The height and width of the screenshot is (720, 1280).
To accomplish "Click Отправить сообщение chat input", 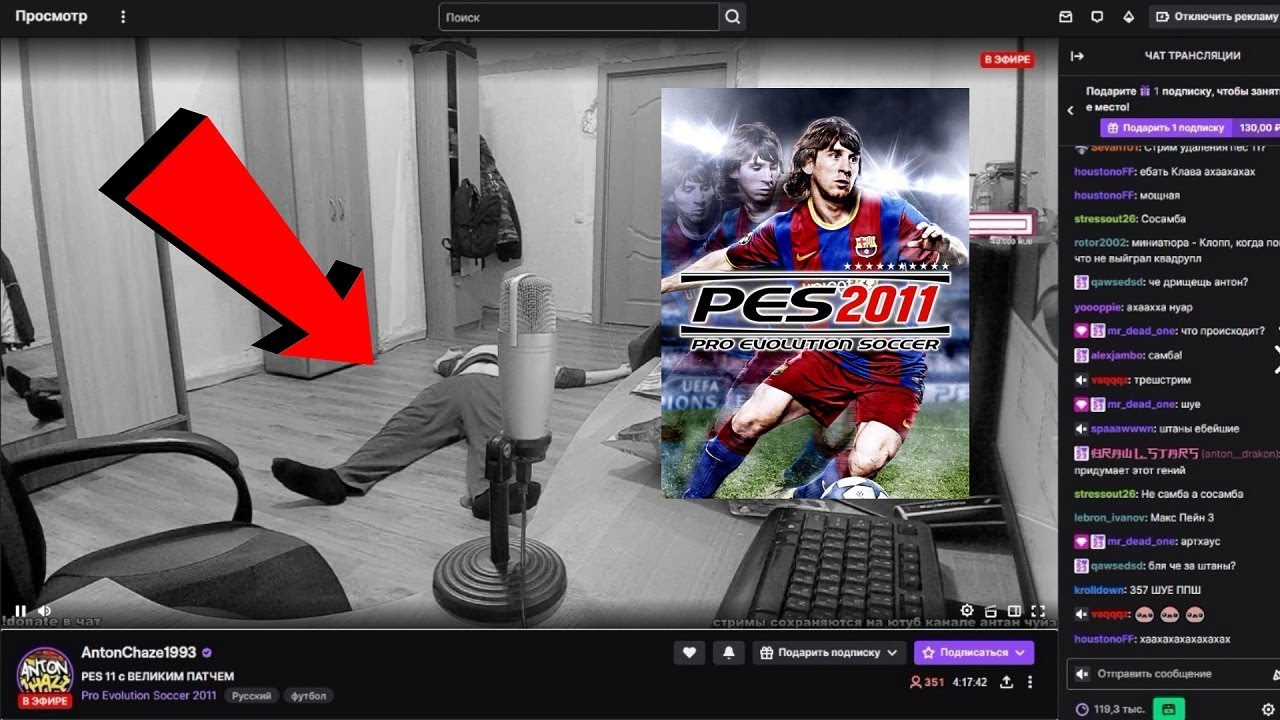I will coord(1172,674).
